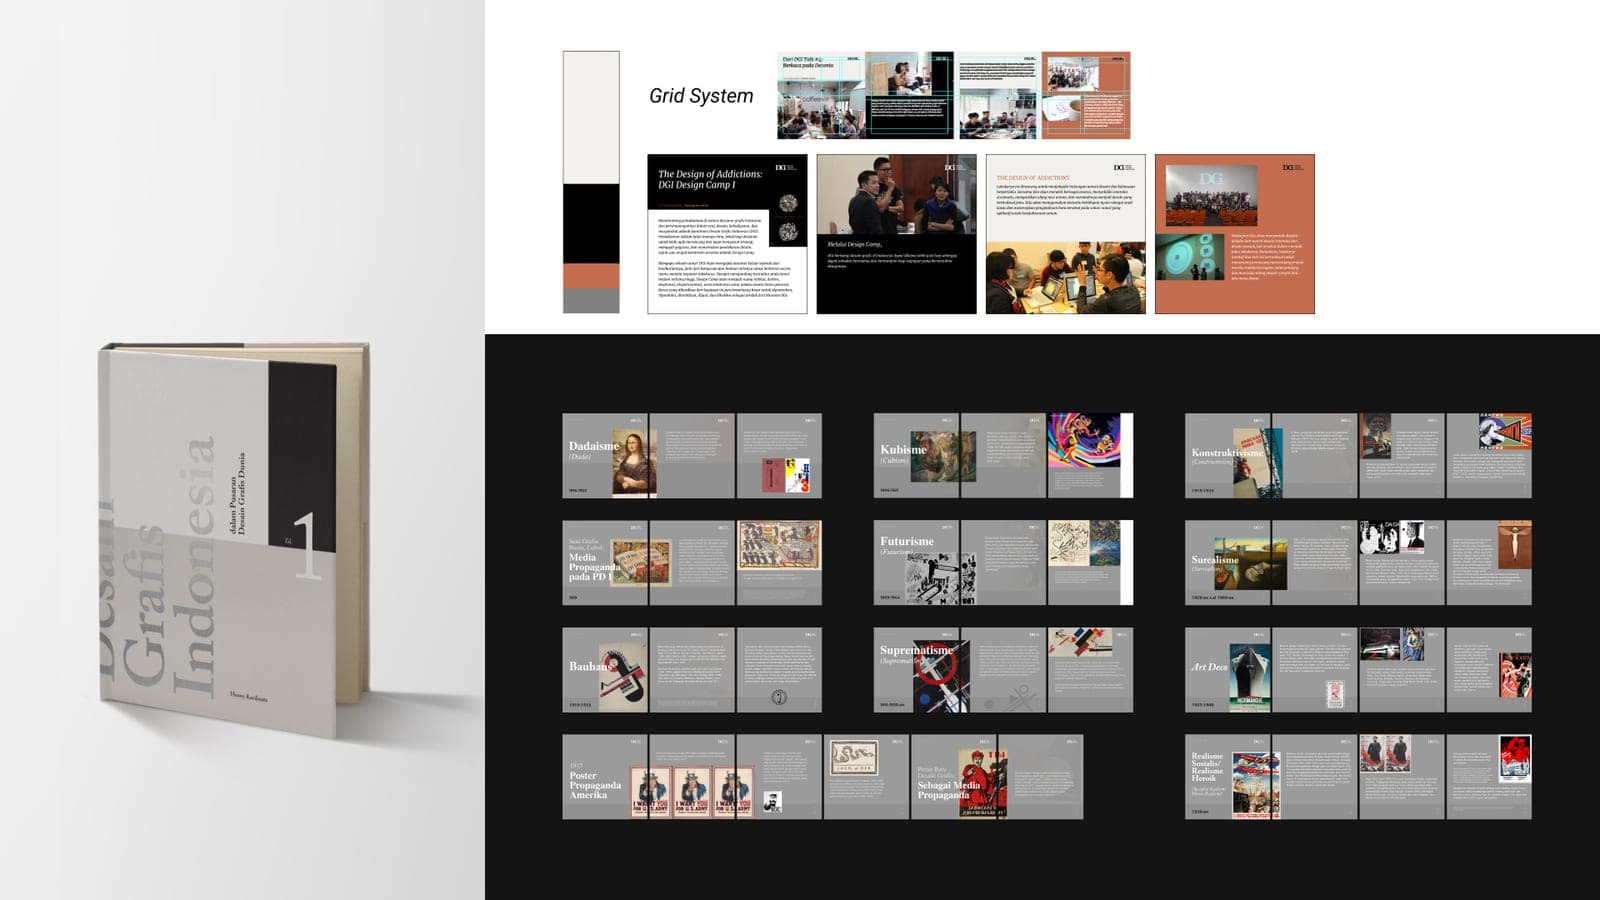Click the colorful swirl artwork in Kubisme spread

[1084, 441]
